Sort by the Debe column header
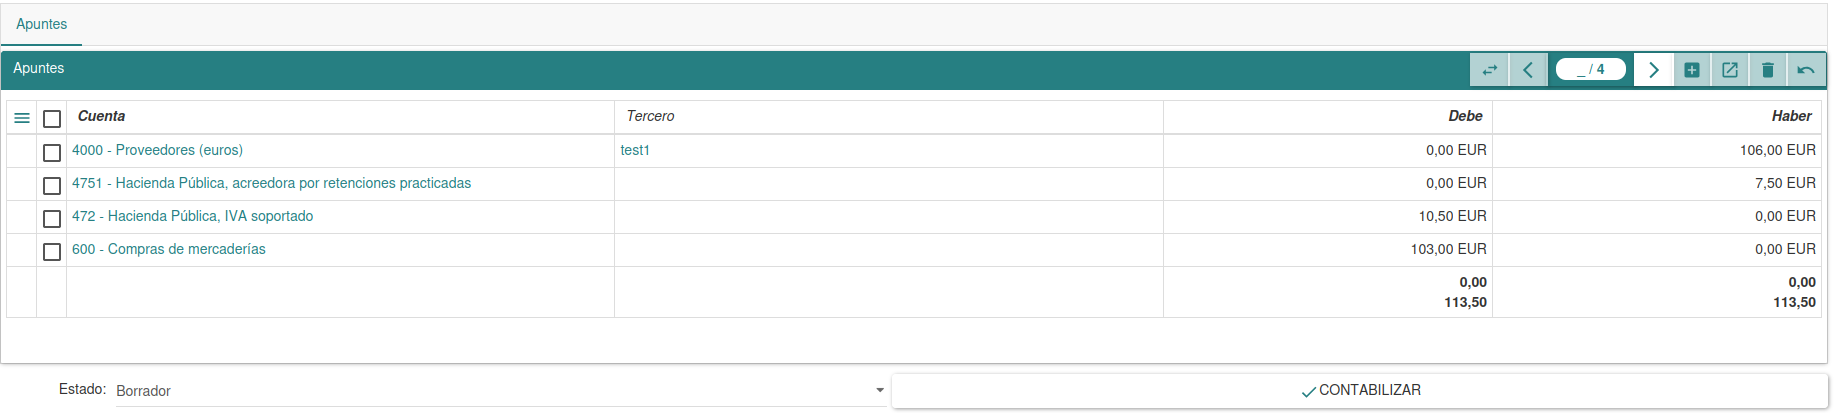This screenshot has width=1840, height=413. tap(1465, 116)
